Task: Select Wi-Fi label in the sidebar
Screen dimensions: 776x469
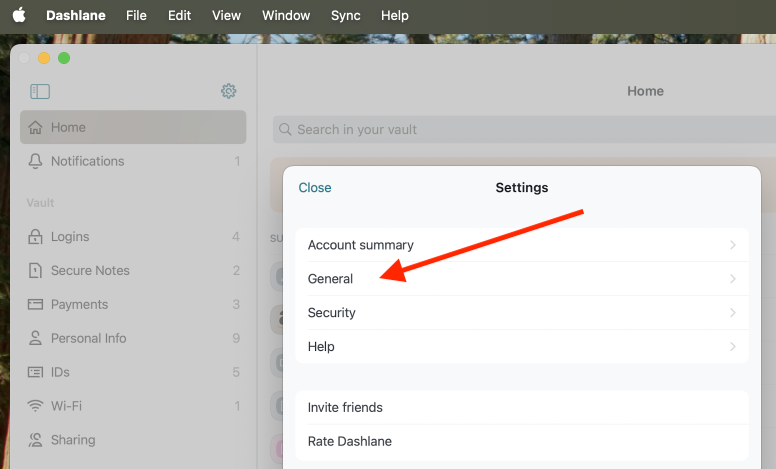Action: click(x=66, y=406)
